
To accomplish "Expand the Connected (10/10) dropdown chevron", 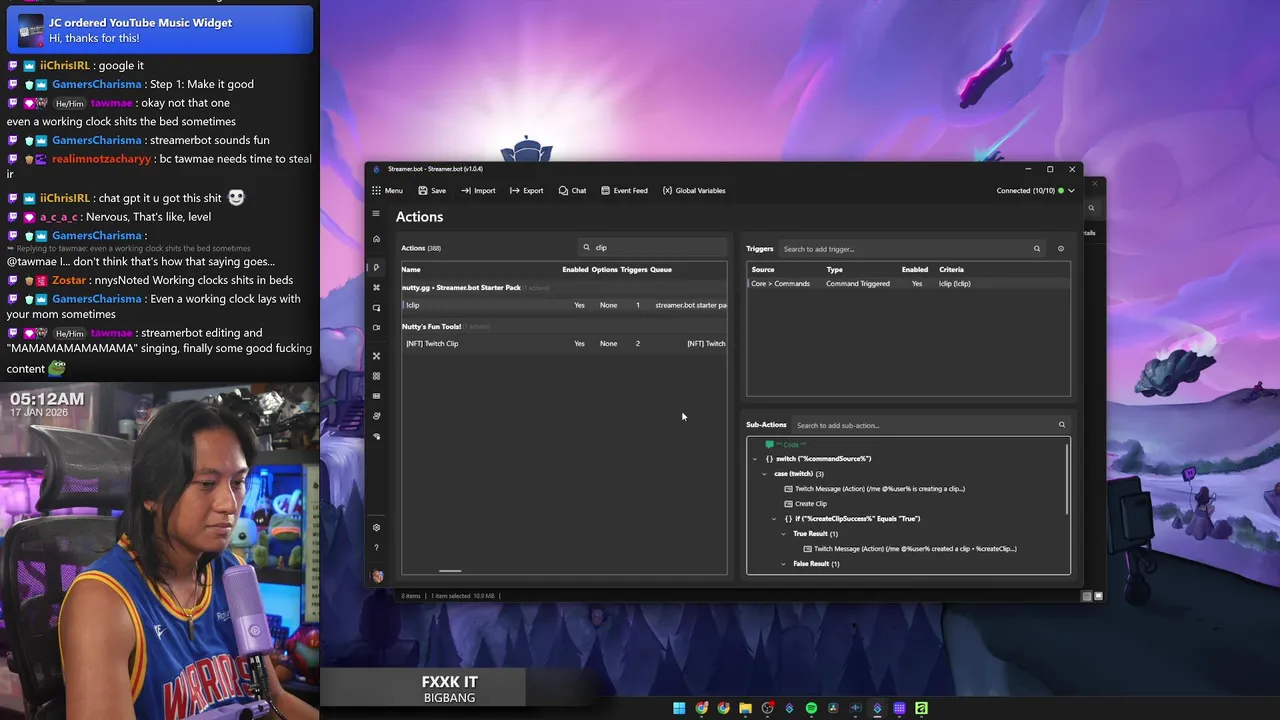I will coord(1072,190).
